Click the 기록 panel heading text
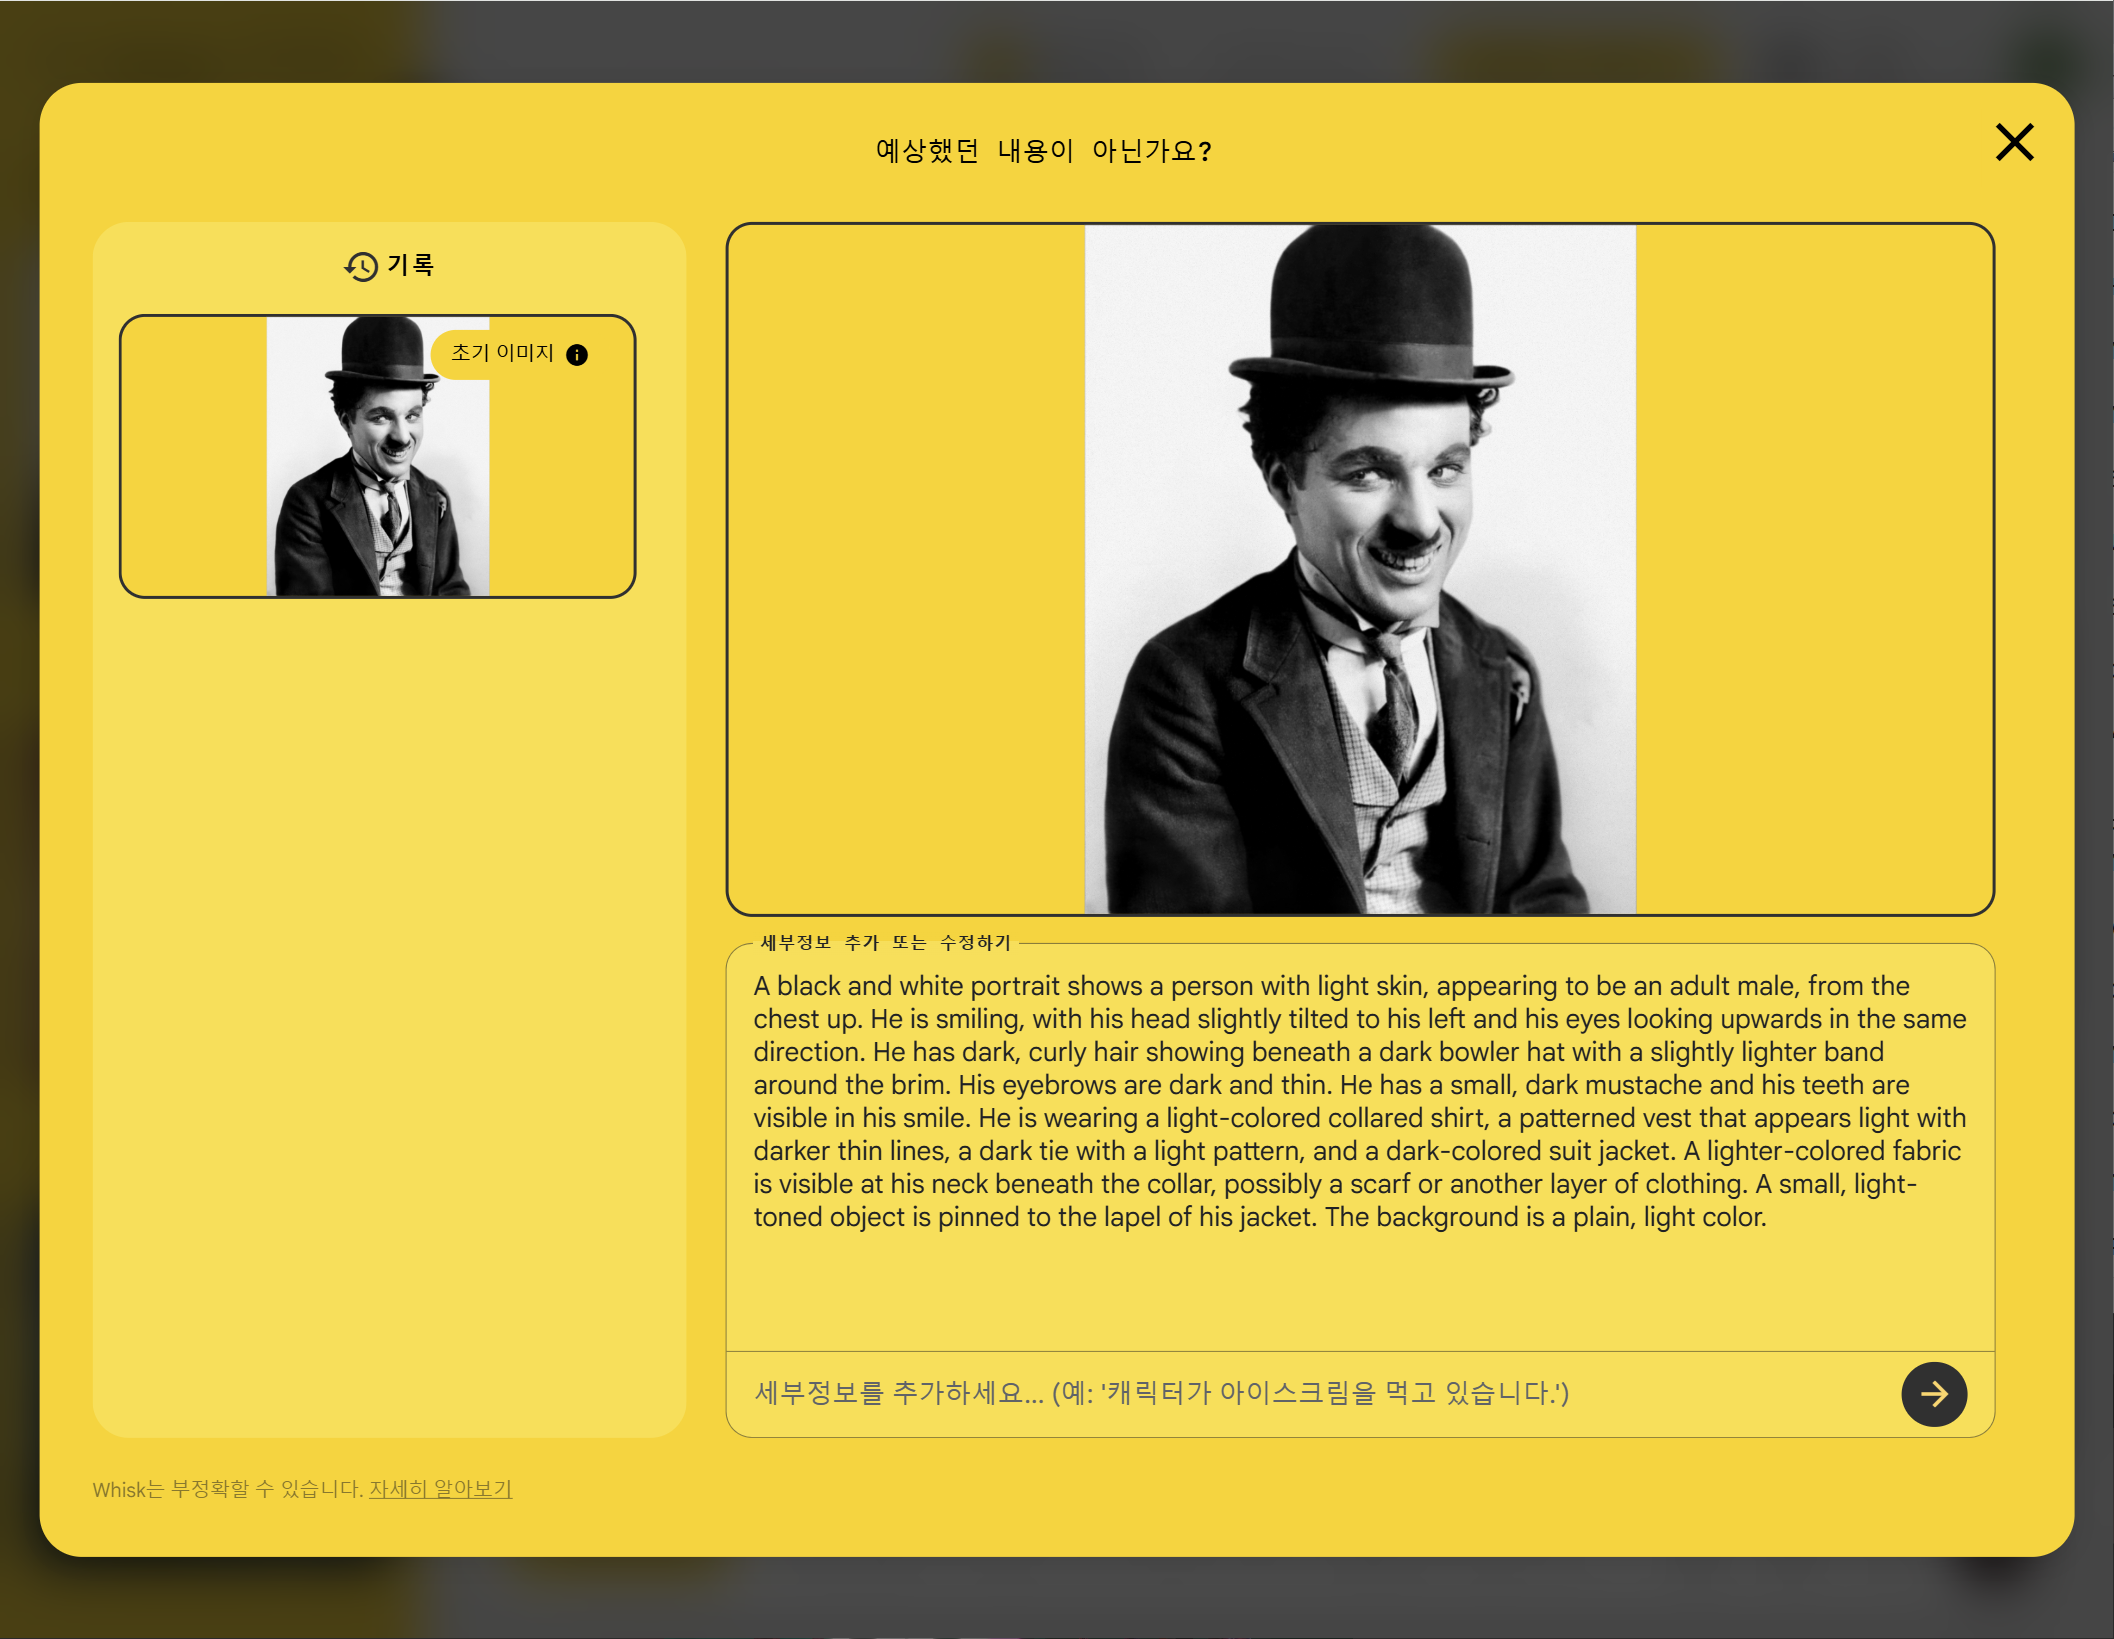Screen dimensions: 2114x1639 pyautogui.click(x=411, y=265)
